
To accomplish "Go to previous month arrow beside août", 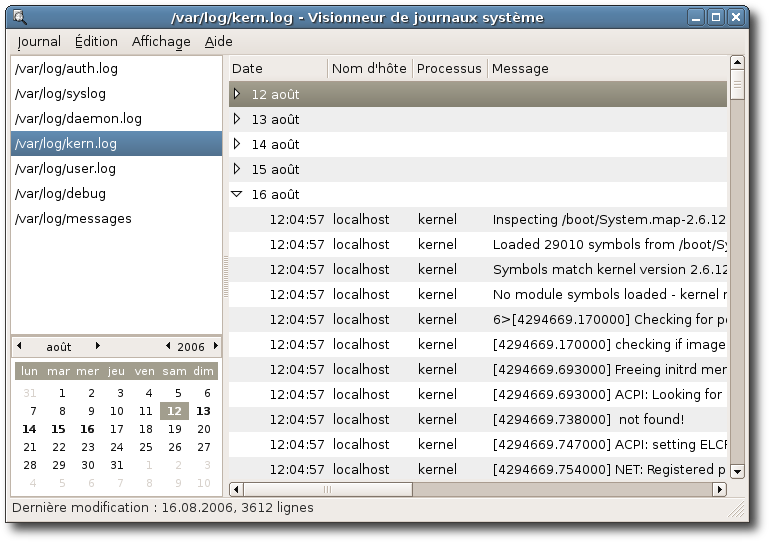I will tap(20, 346).
